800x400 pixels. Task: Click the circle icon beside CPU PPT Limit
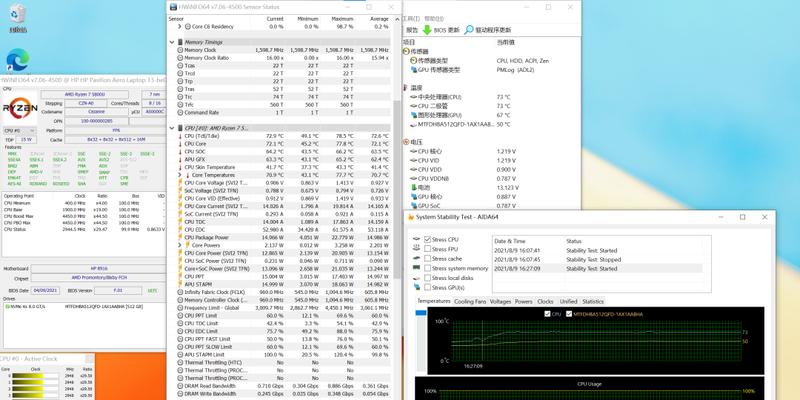click(x=180, y=315)
